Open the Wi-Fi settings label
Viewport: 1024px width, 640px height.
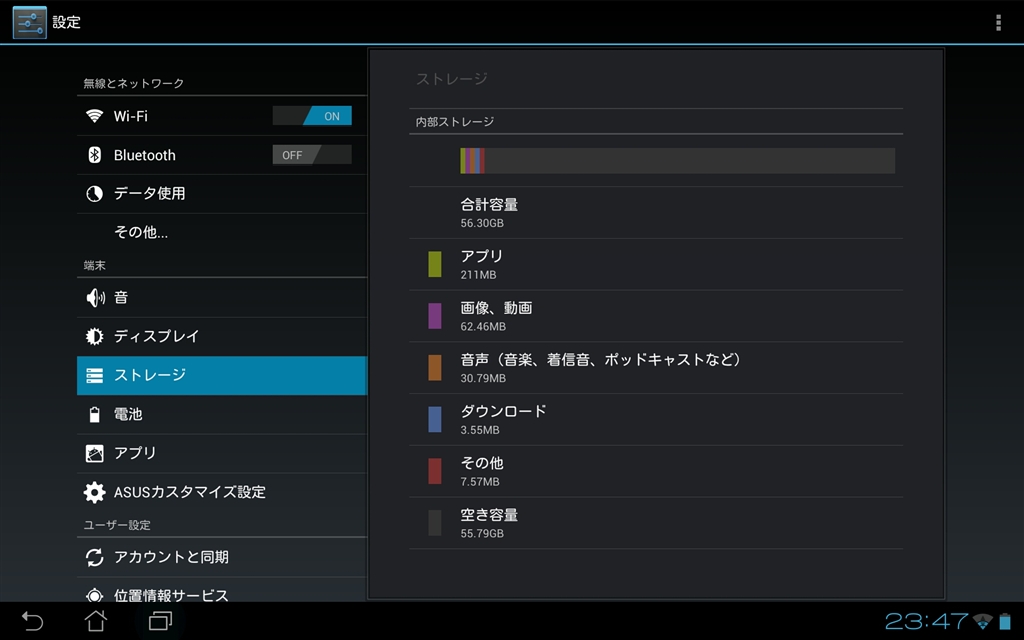click(x=131, y=116)
